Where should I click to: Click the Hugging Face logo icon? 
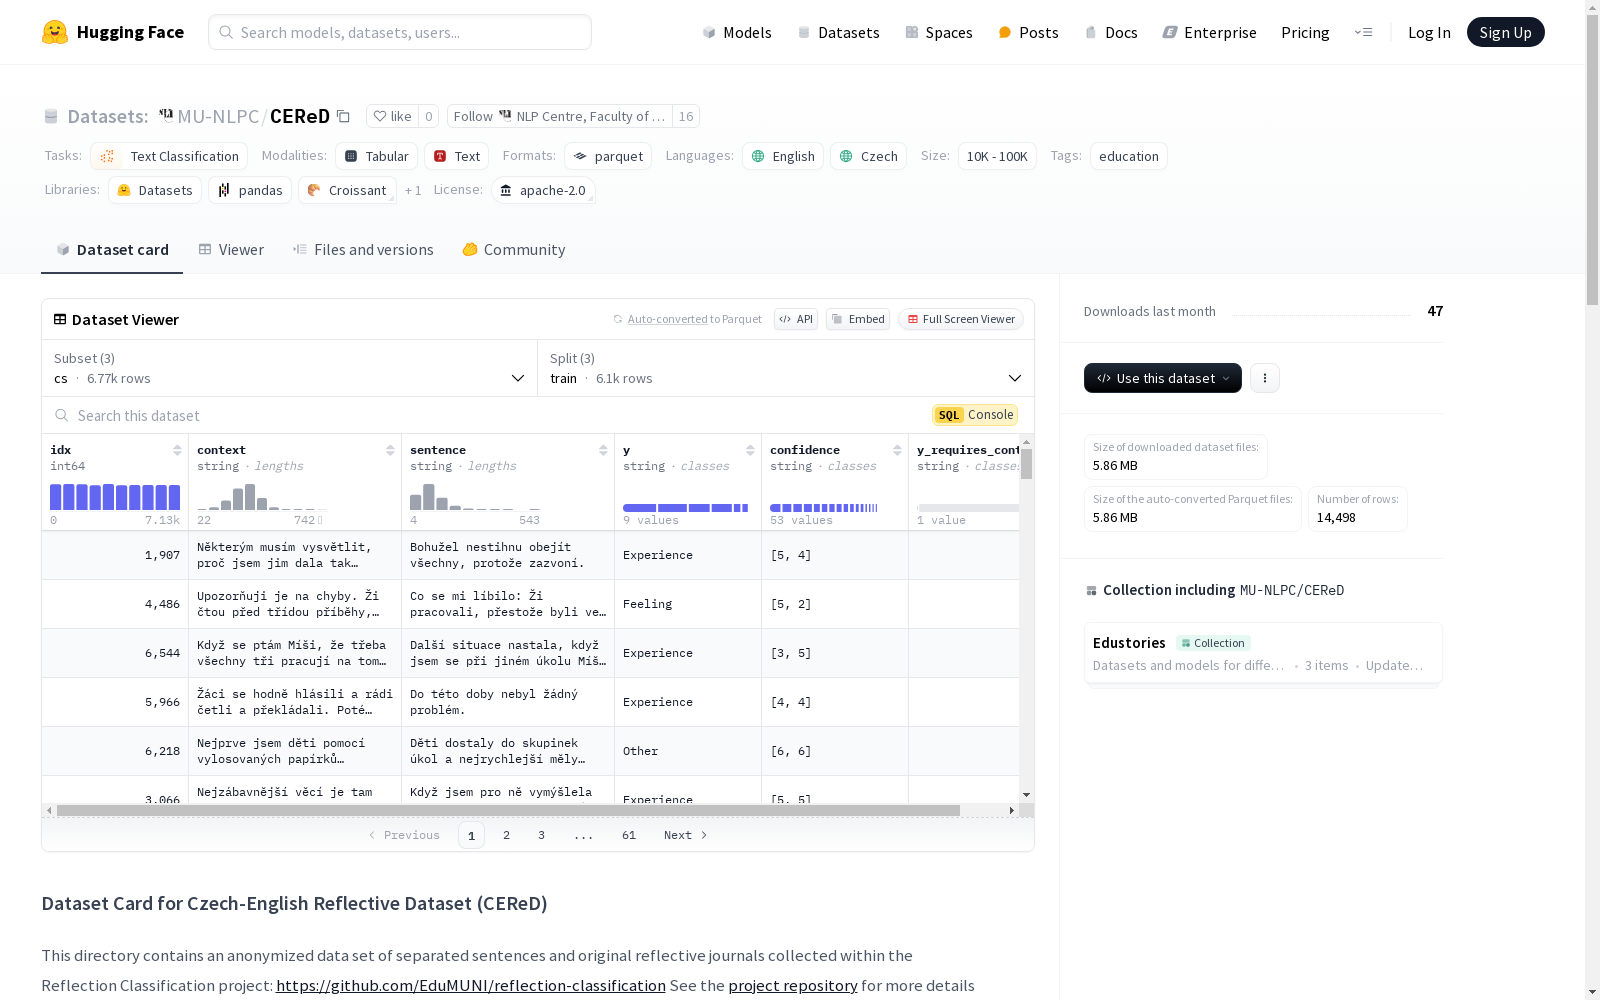[55, 32]
